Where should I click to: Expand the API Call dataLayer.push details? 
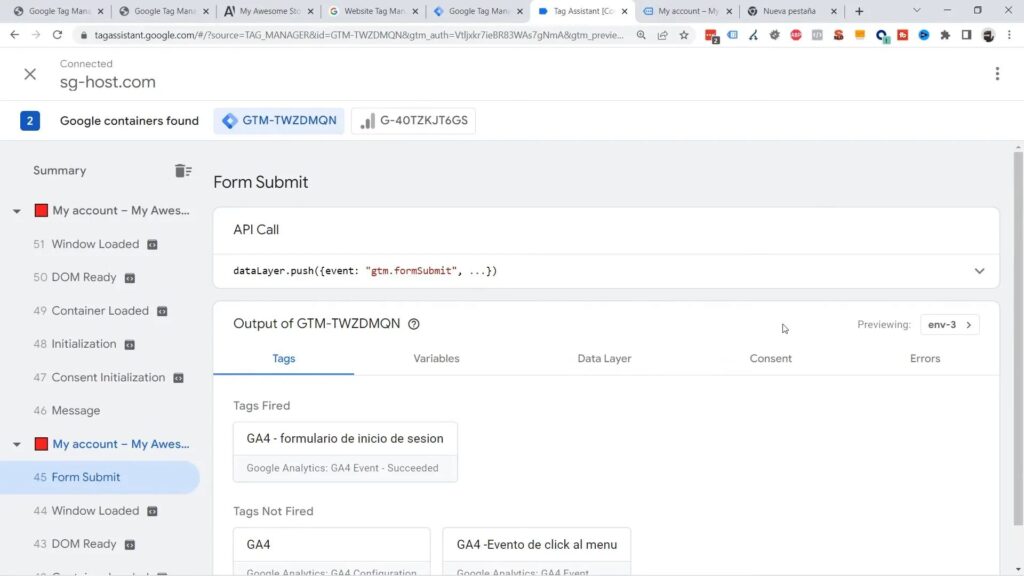(979, 271)
